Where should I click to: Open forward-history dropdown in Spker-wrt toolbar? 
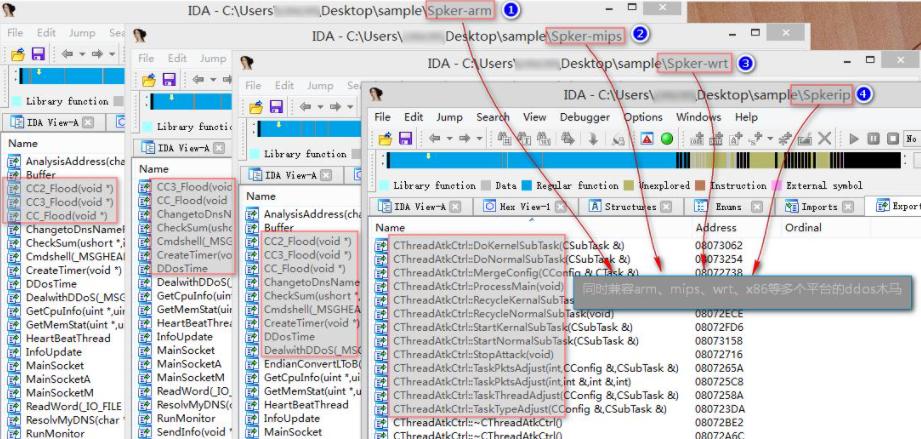350,107
